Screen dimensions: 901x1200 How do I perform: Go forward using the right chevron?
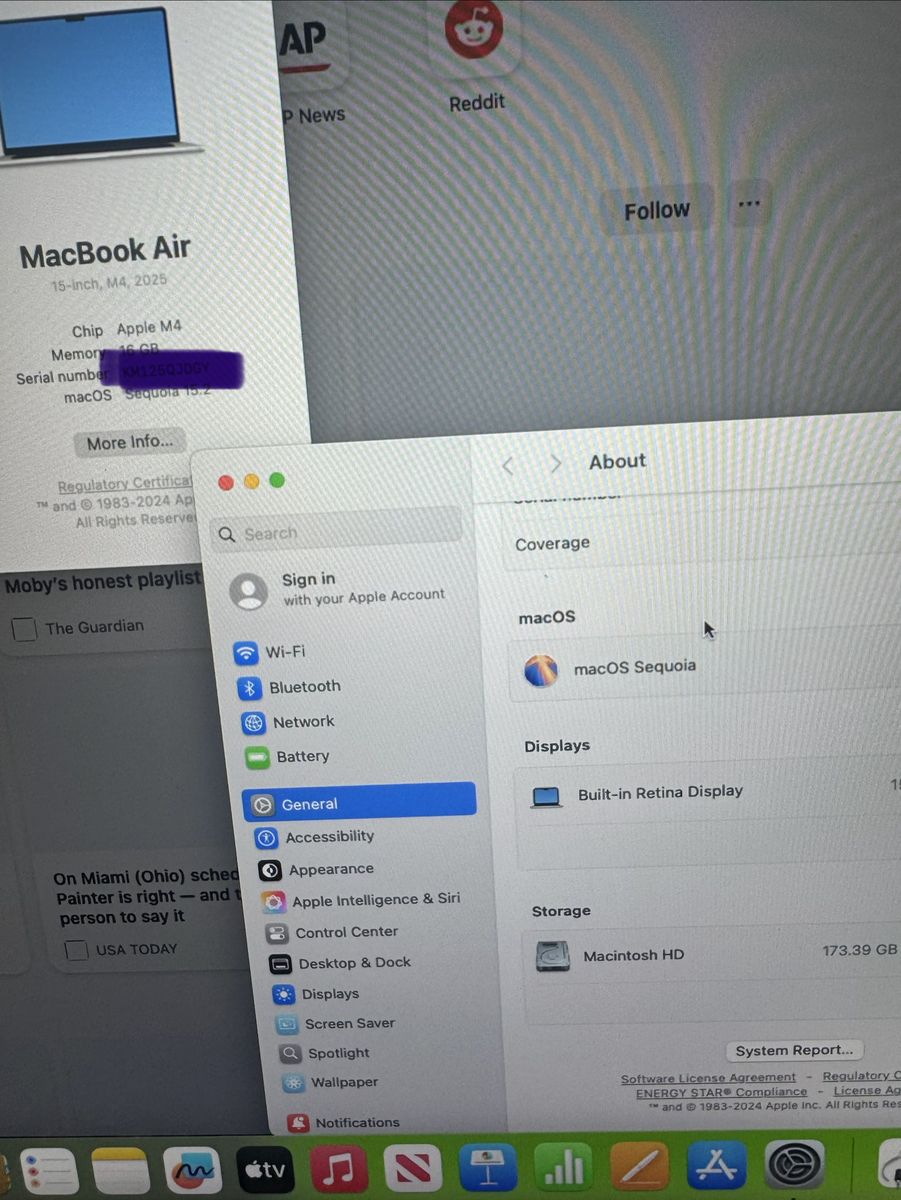coord(555,464)
